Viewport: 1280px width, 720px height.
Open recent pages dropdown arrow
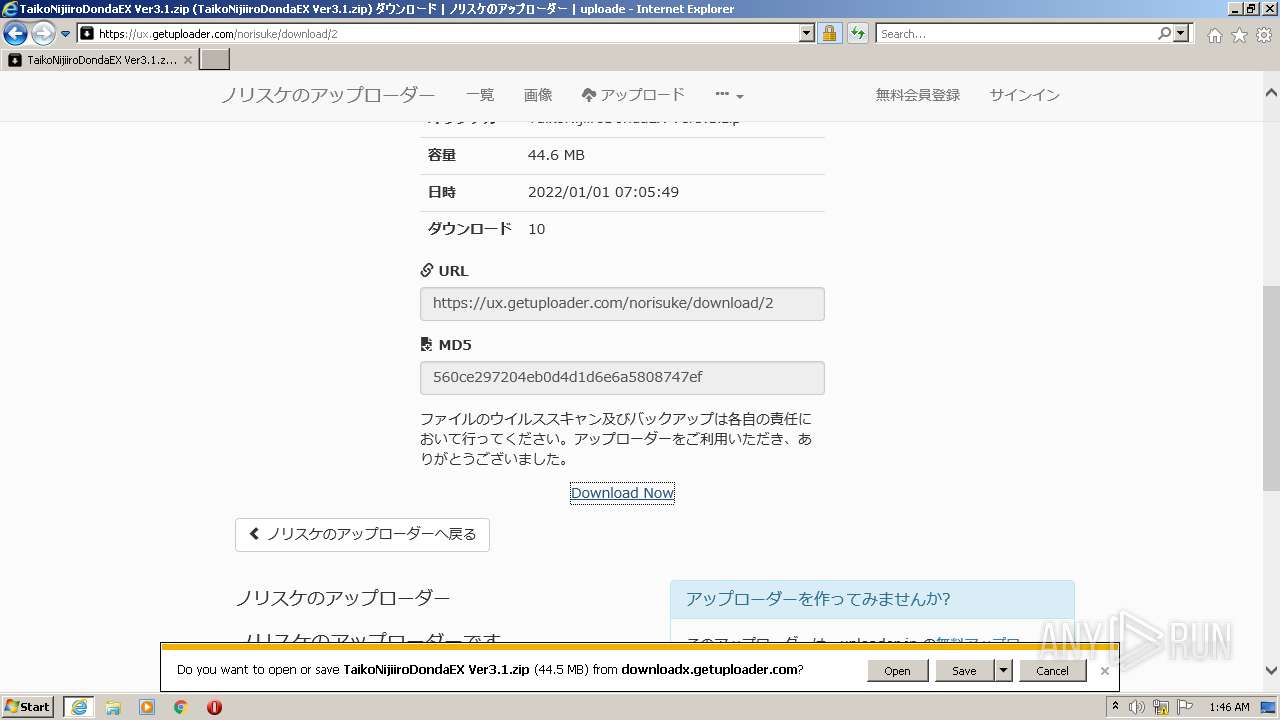coord(66,34)
